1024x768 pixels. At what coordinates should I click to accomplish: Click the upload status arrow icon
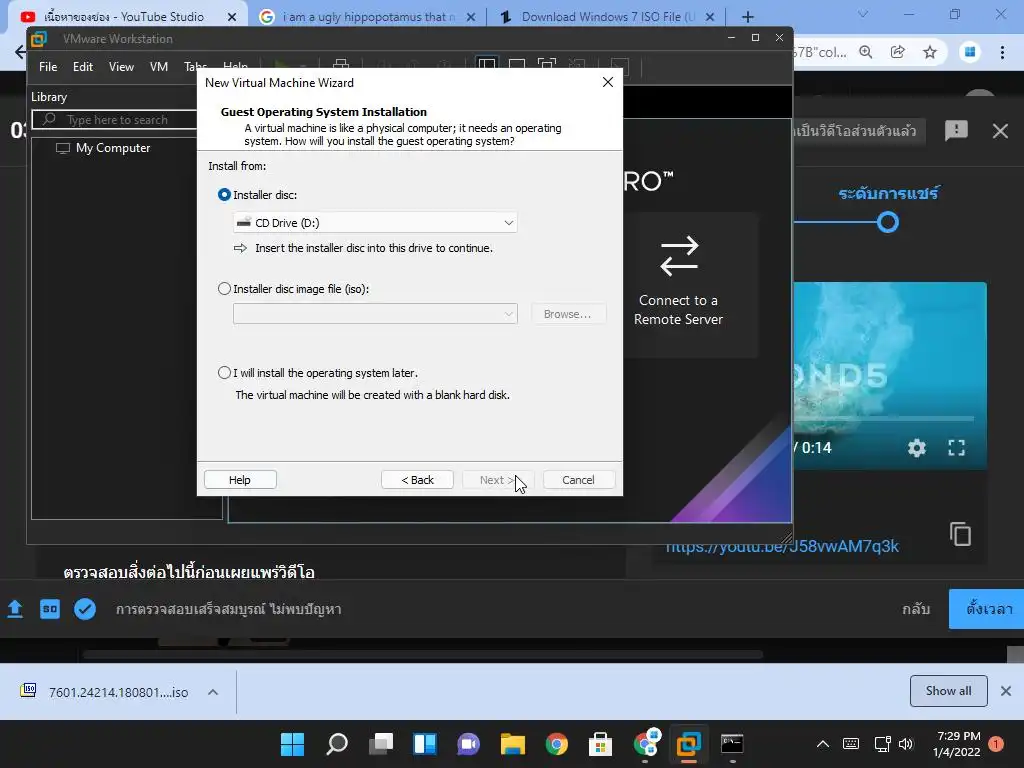tap(15, 609)
